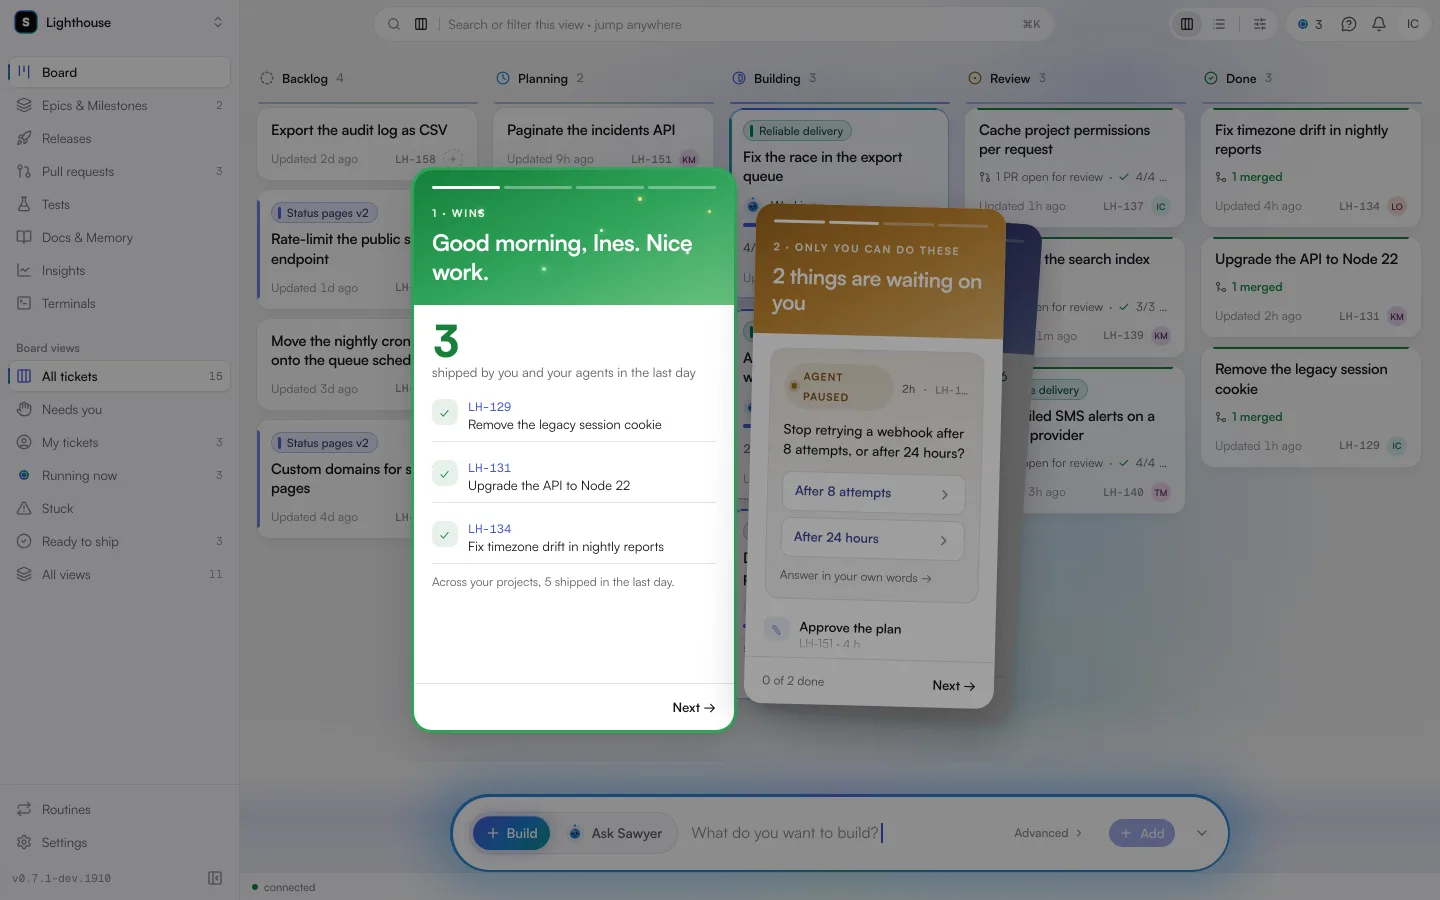Open Pull requests in sidebar
Screen dimensions: 1440x900
click(119, 172)
